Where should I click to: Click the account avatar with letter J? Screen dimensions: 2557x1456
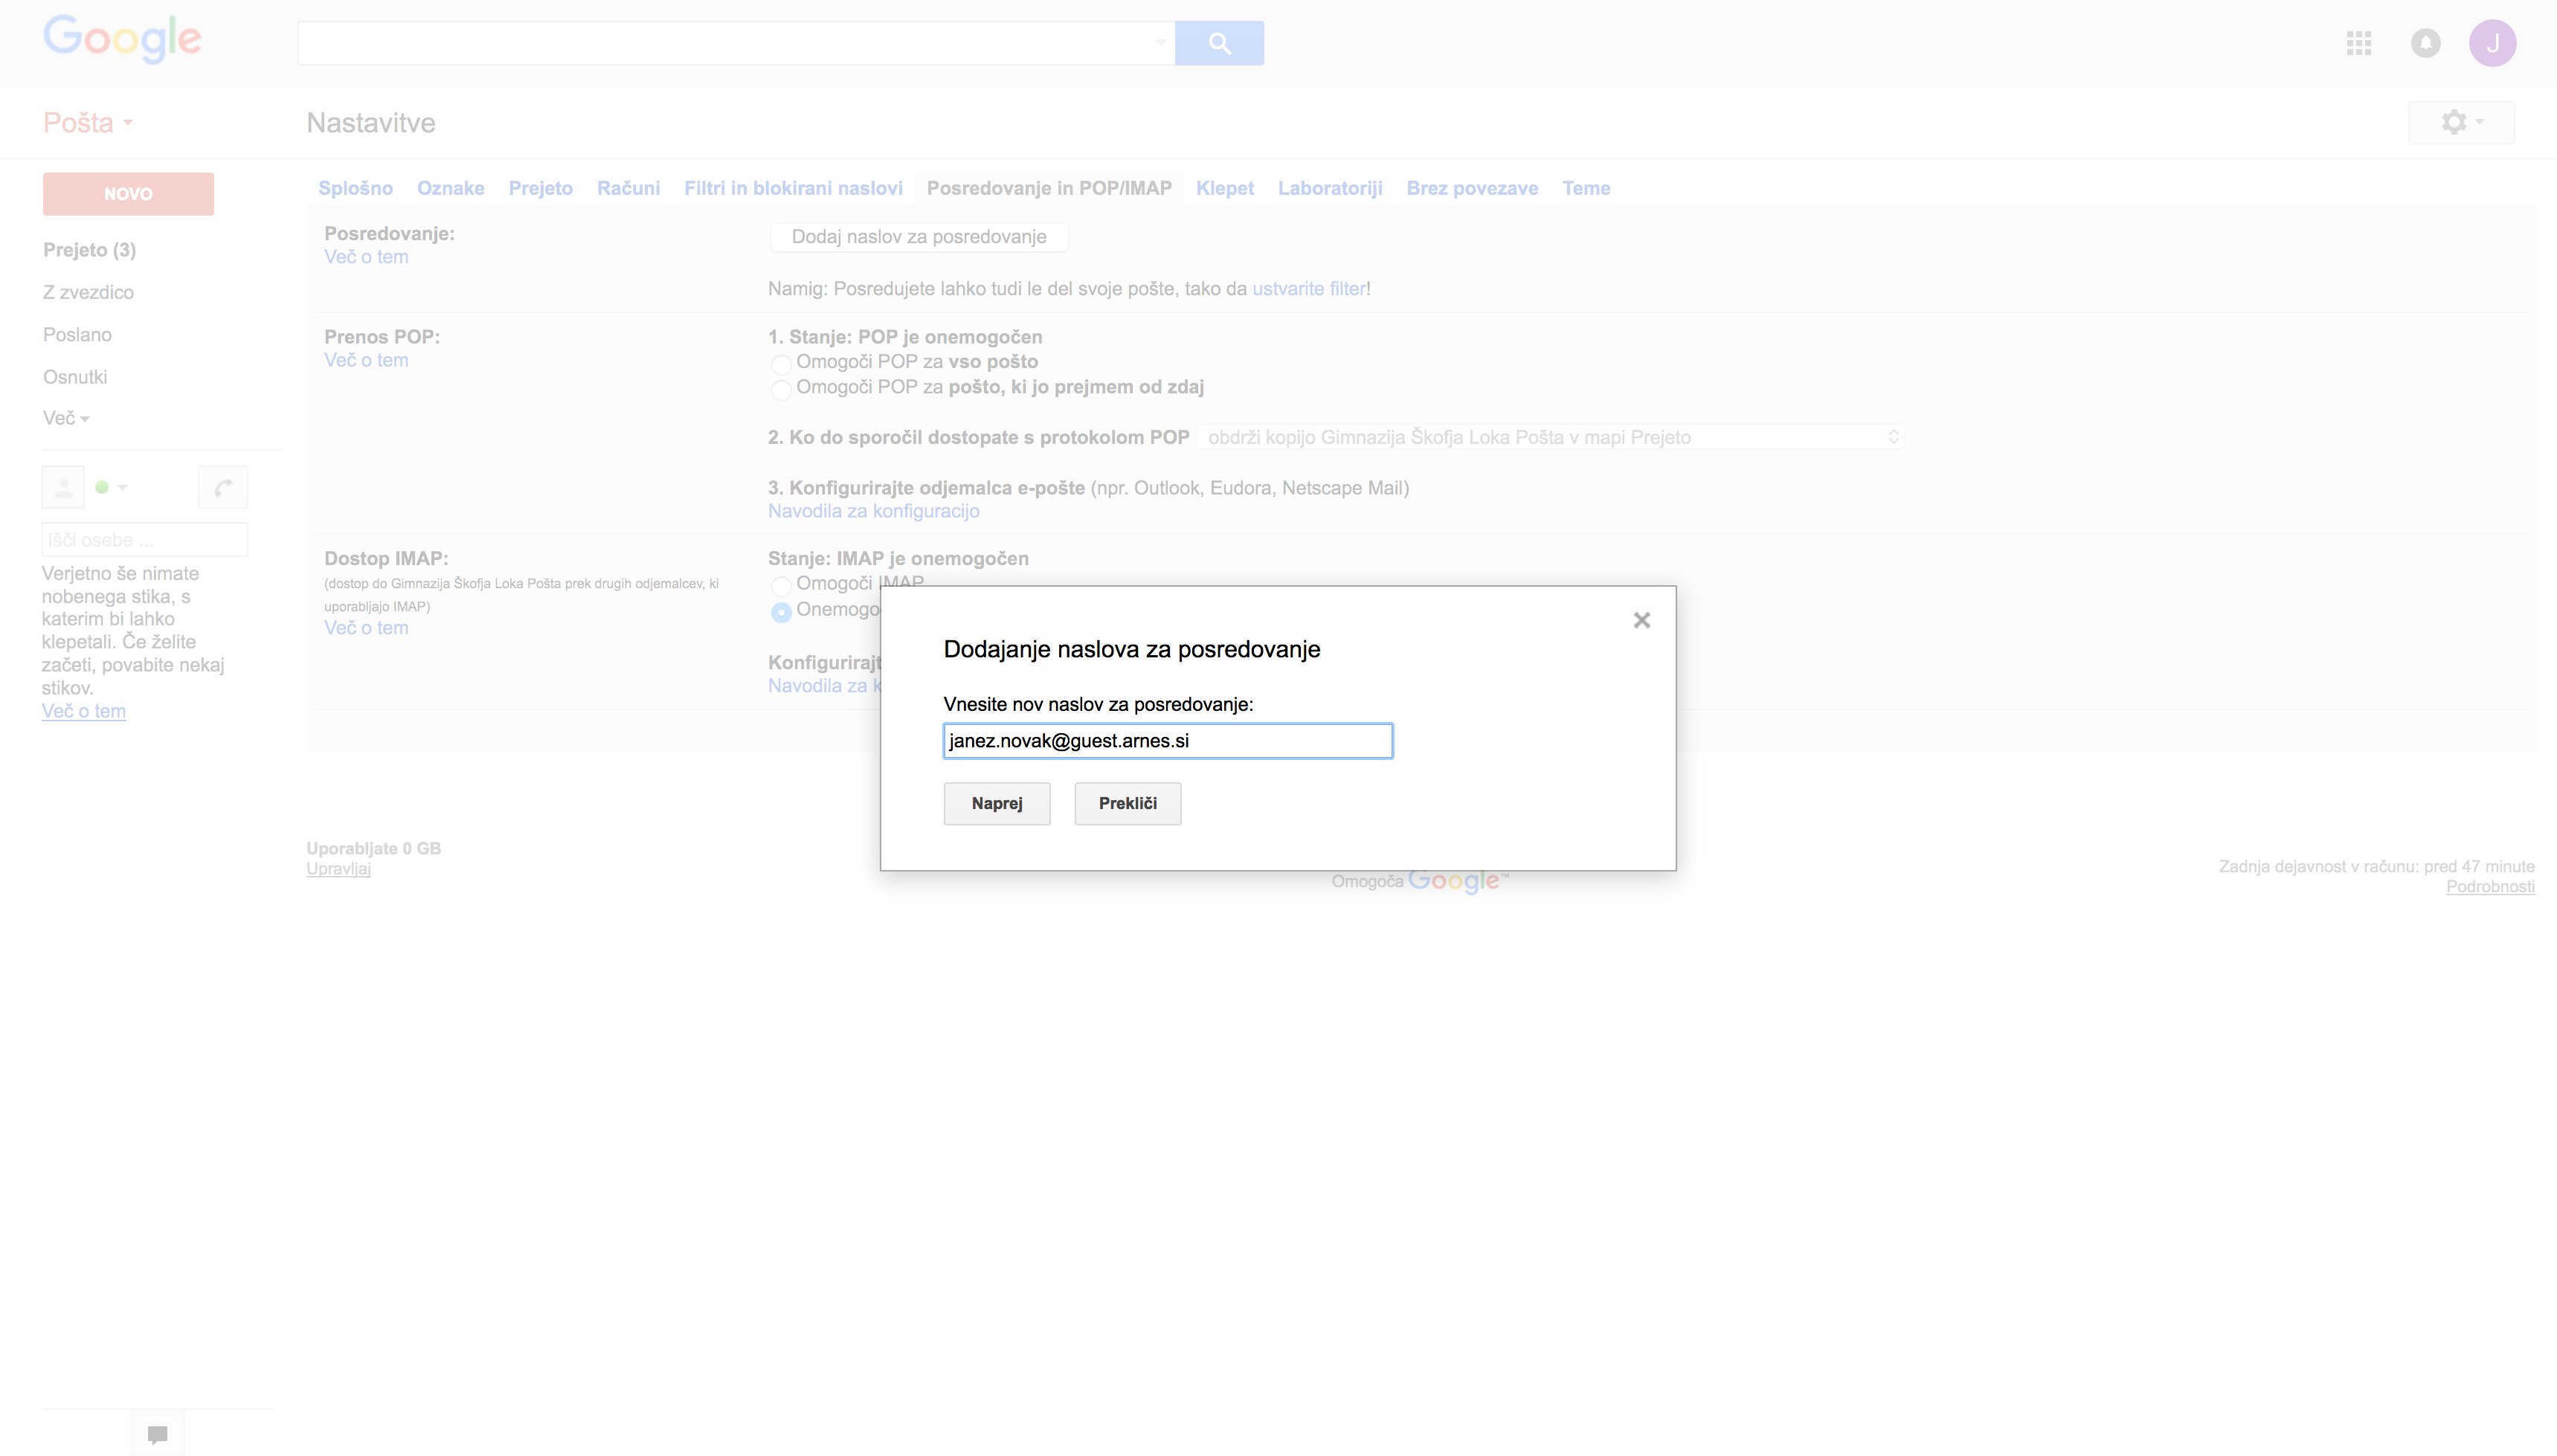[2492, 43]
